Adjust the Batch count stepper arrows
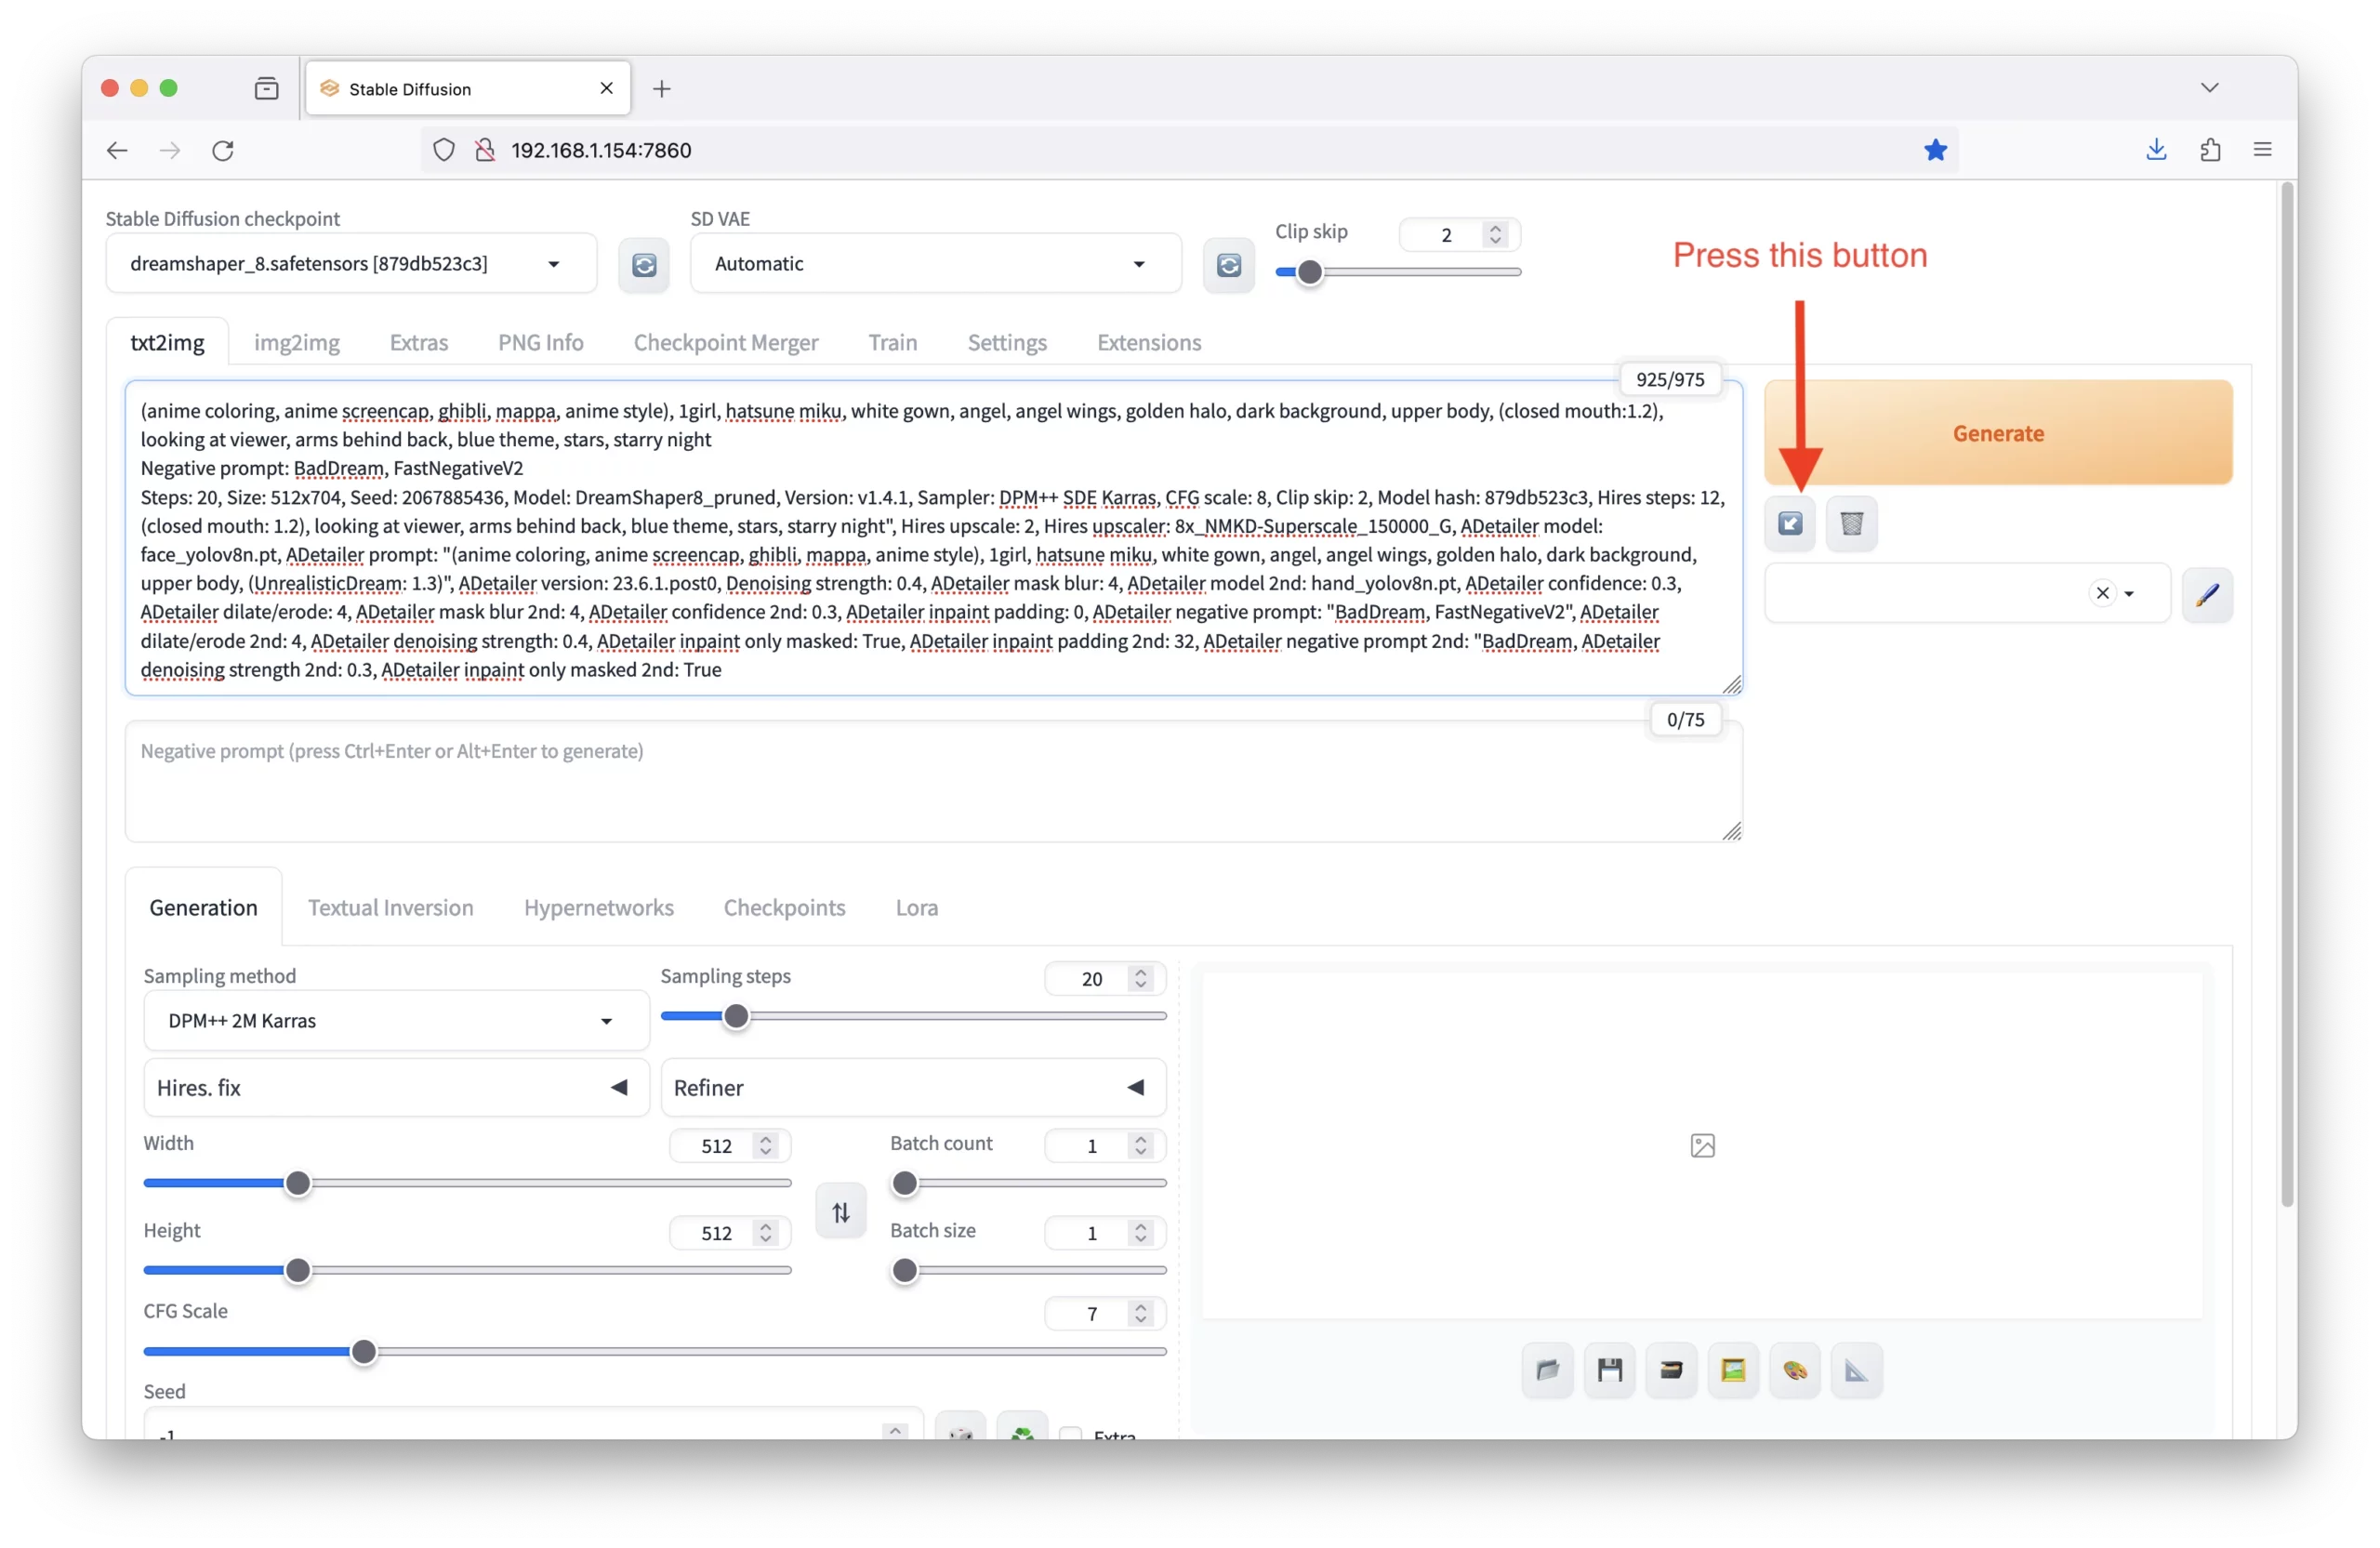 pyautogui.click(x=1140, y=1146)
